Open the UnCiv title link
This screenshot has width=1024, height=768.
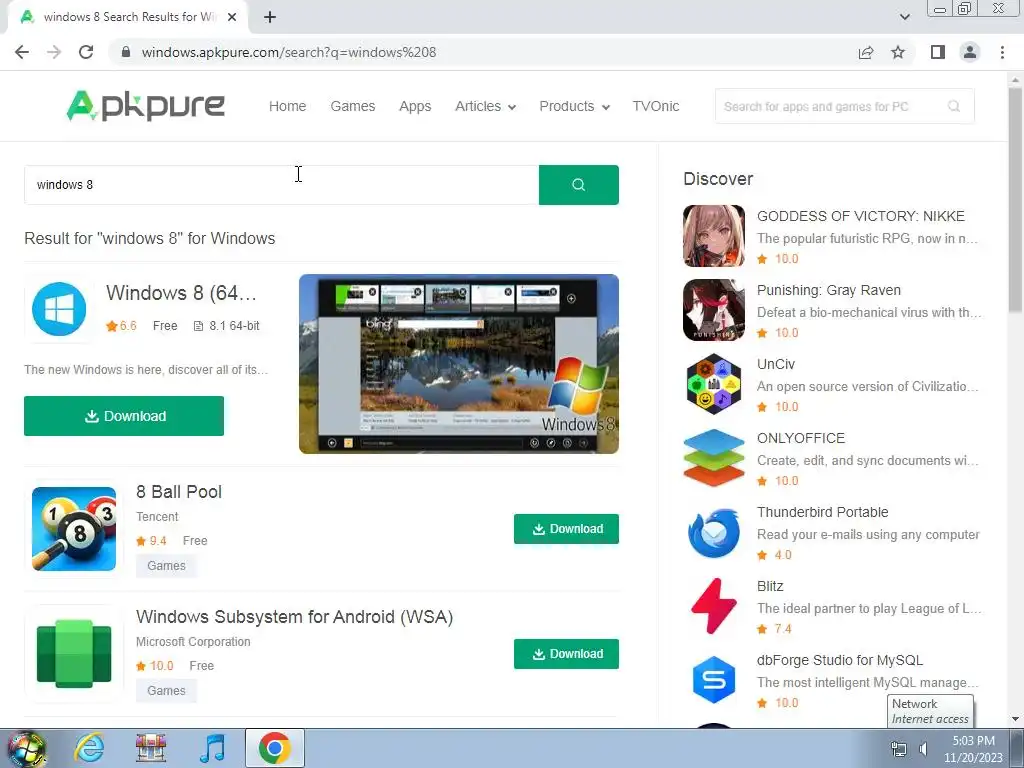(x=776, y=364)
